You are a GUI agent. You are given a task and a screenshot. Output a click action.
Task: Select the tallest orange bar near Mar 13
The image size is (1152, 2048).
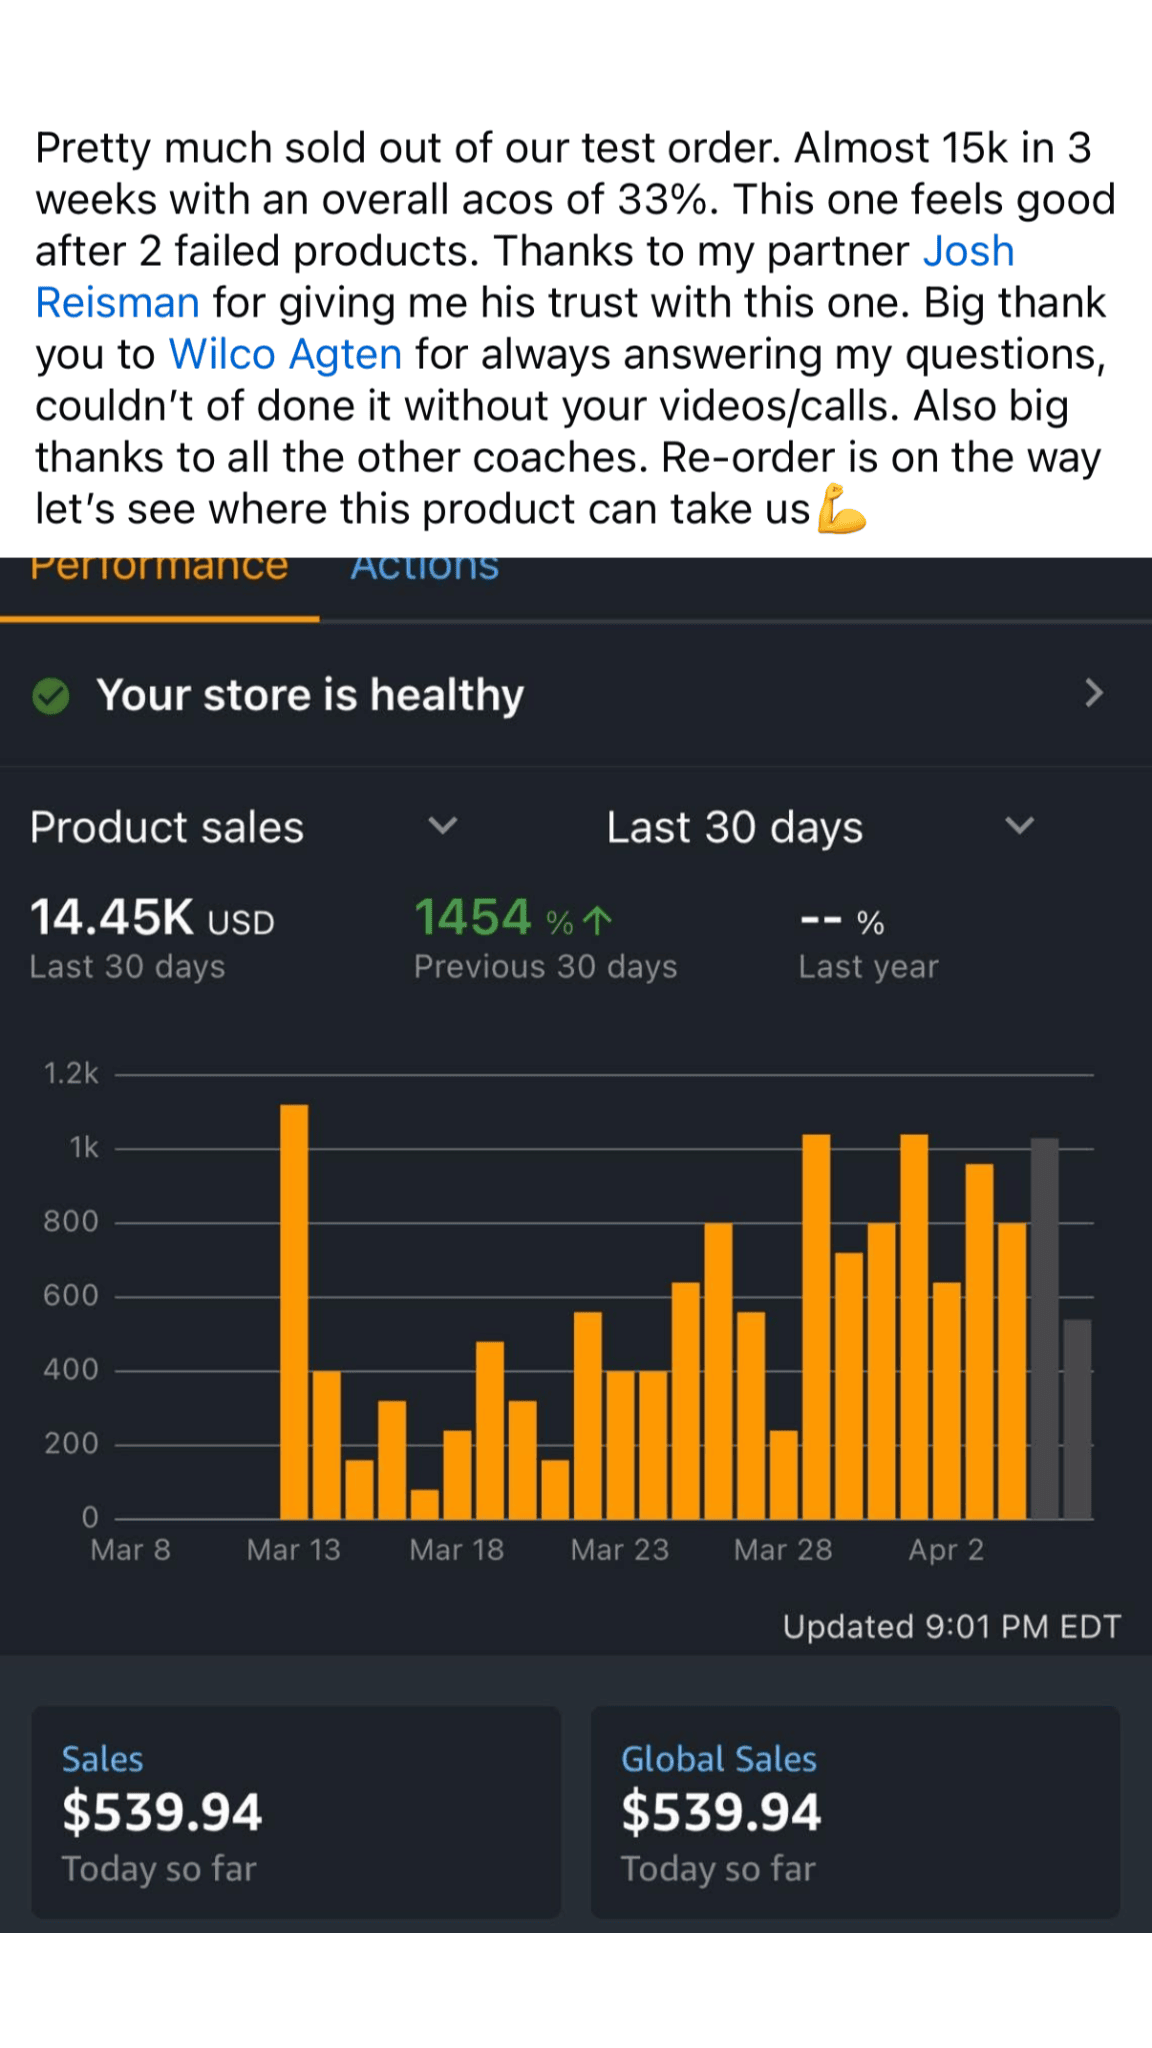[x=294, y=1310]
